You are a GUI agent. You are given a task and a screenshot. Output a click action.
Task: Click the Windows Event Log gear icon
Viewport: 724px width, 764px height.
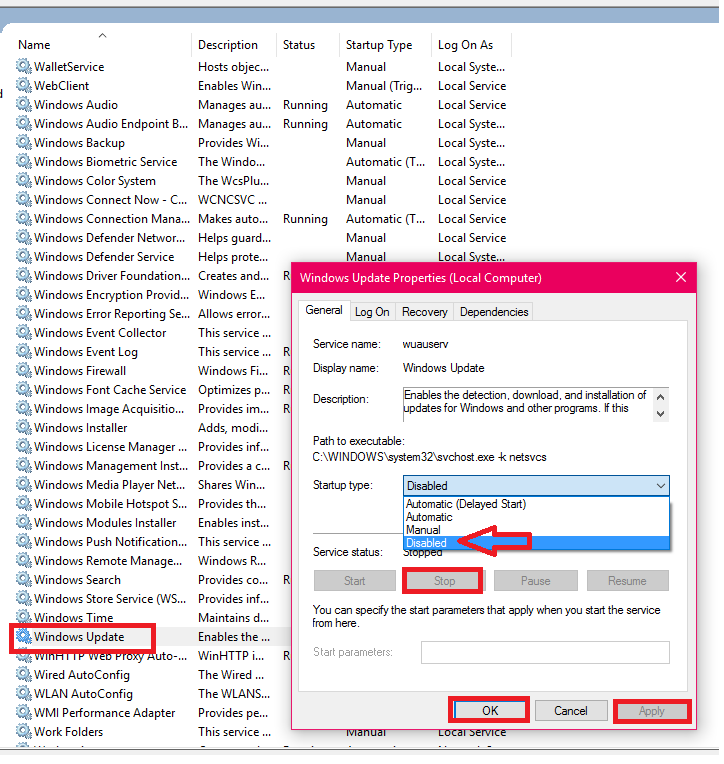click(x=23, y=351)
